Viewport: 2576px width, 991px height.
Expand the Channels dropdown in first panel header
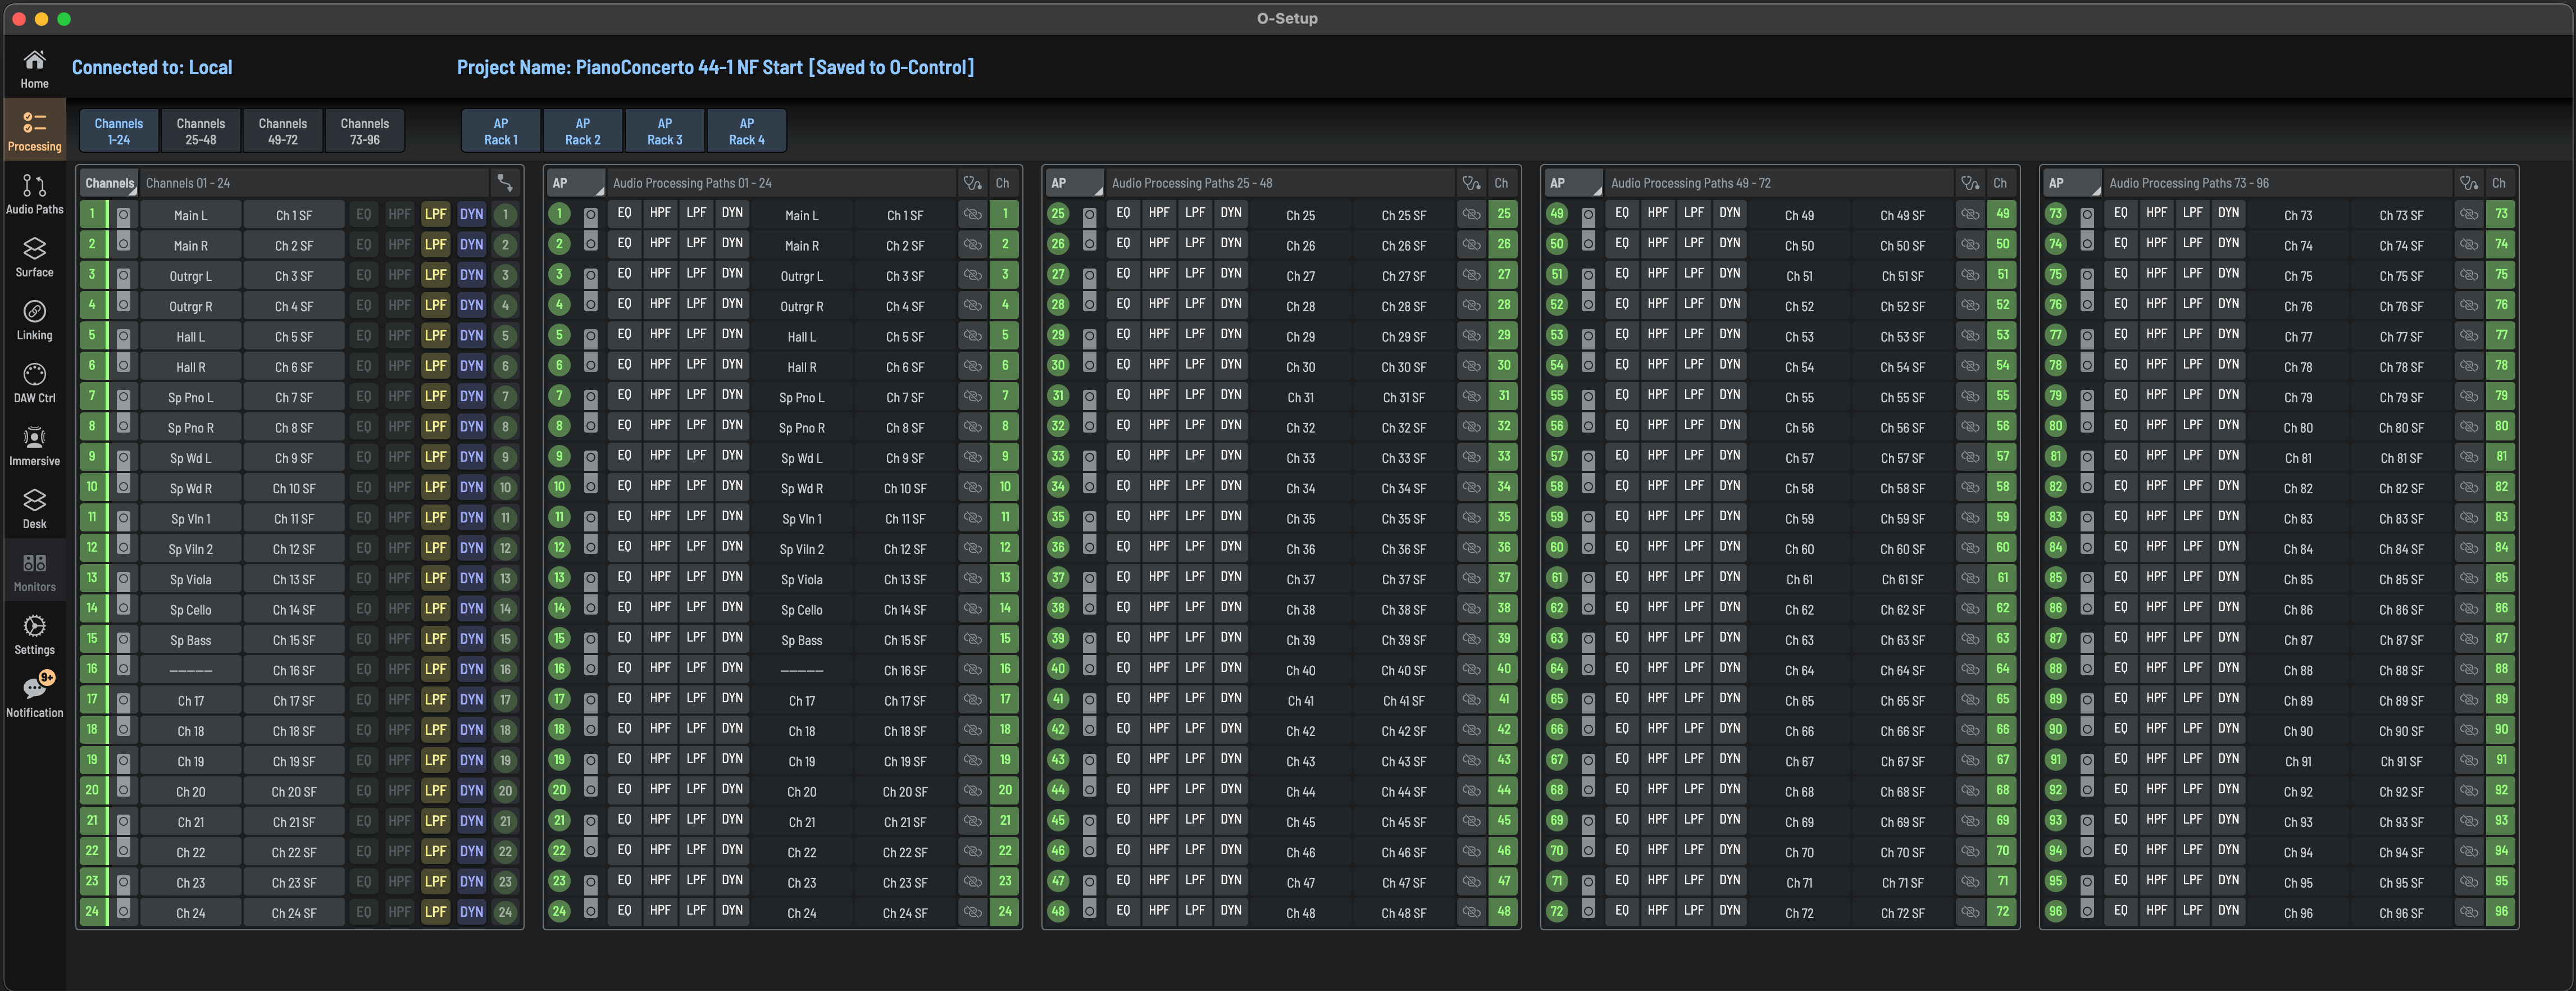109,183
